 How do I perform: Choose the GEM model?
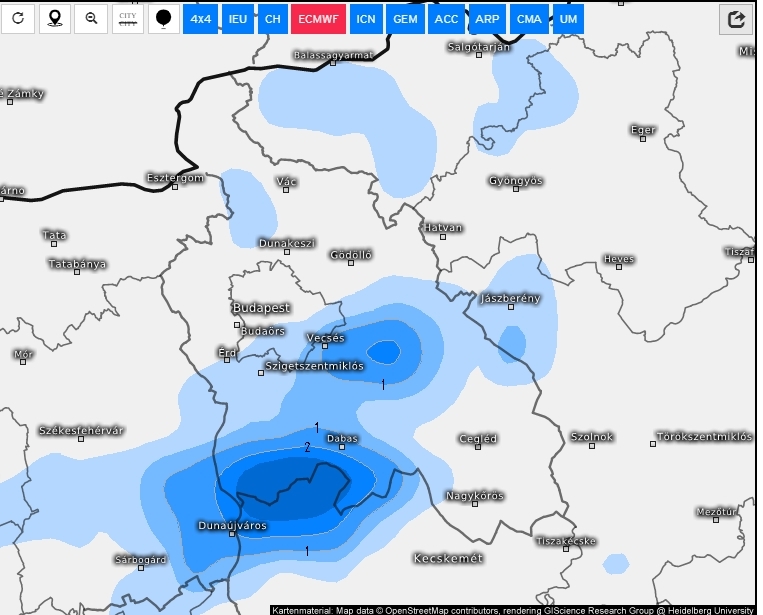coord(405,19)
